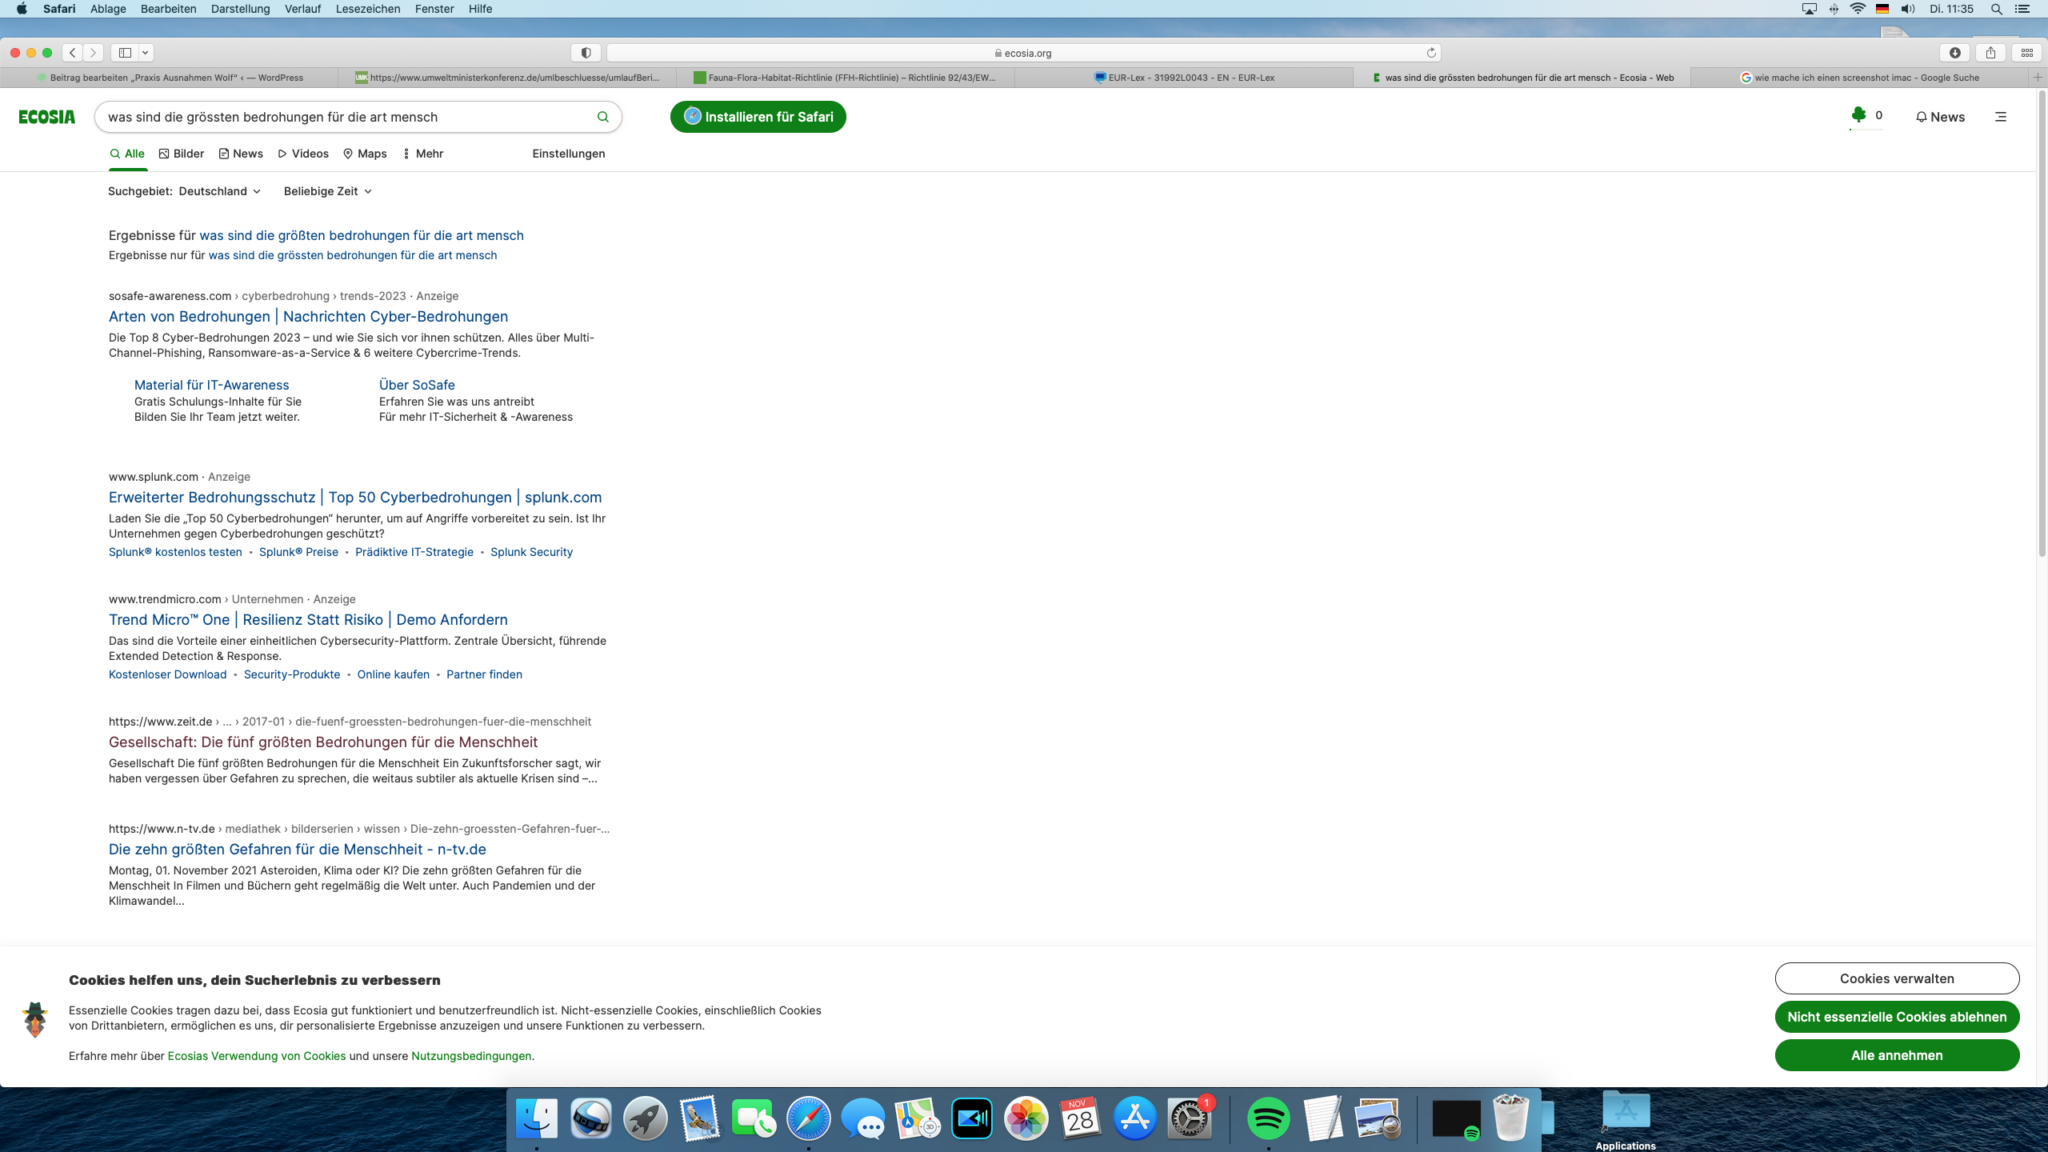The width and height of the screenshot is (2048, 1152).
Task: Click the Alle annehmen button
Action: pos(1897,1055)
